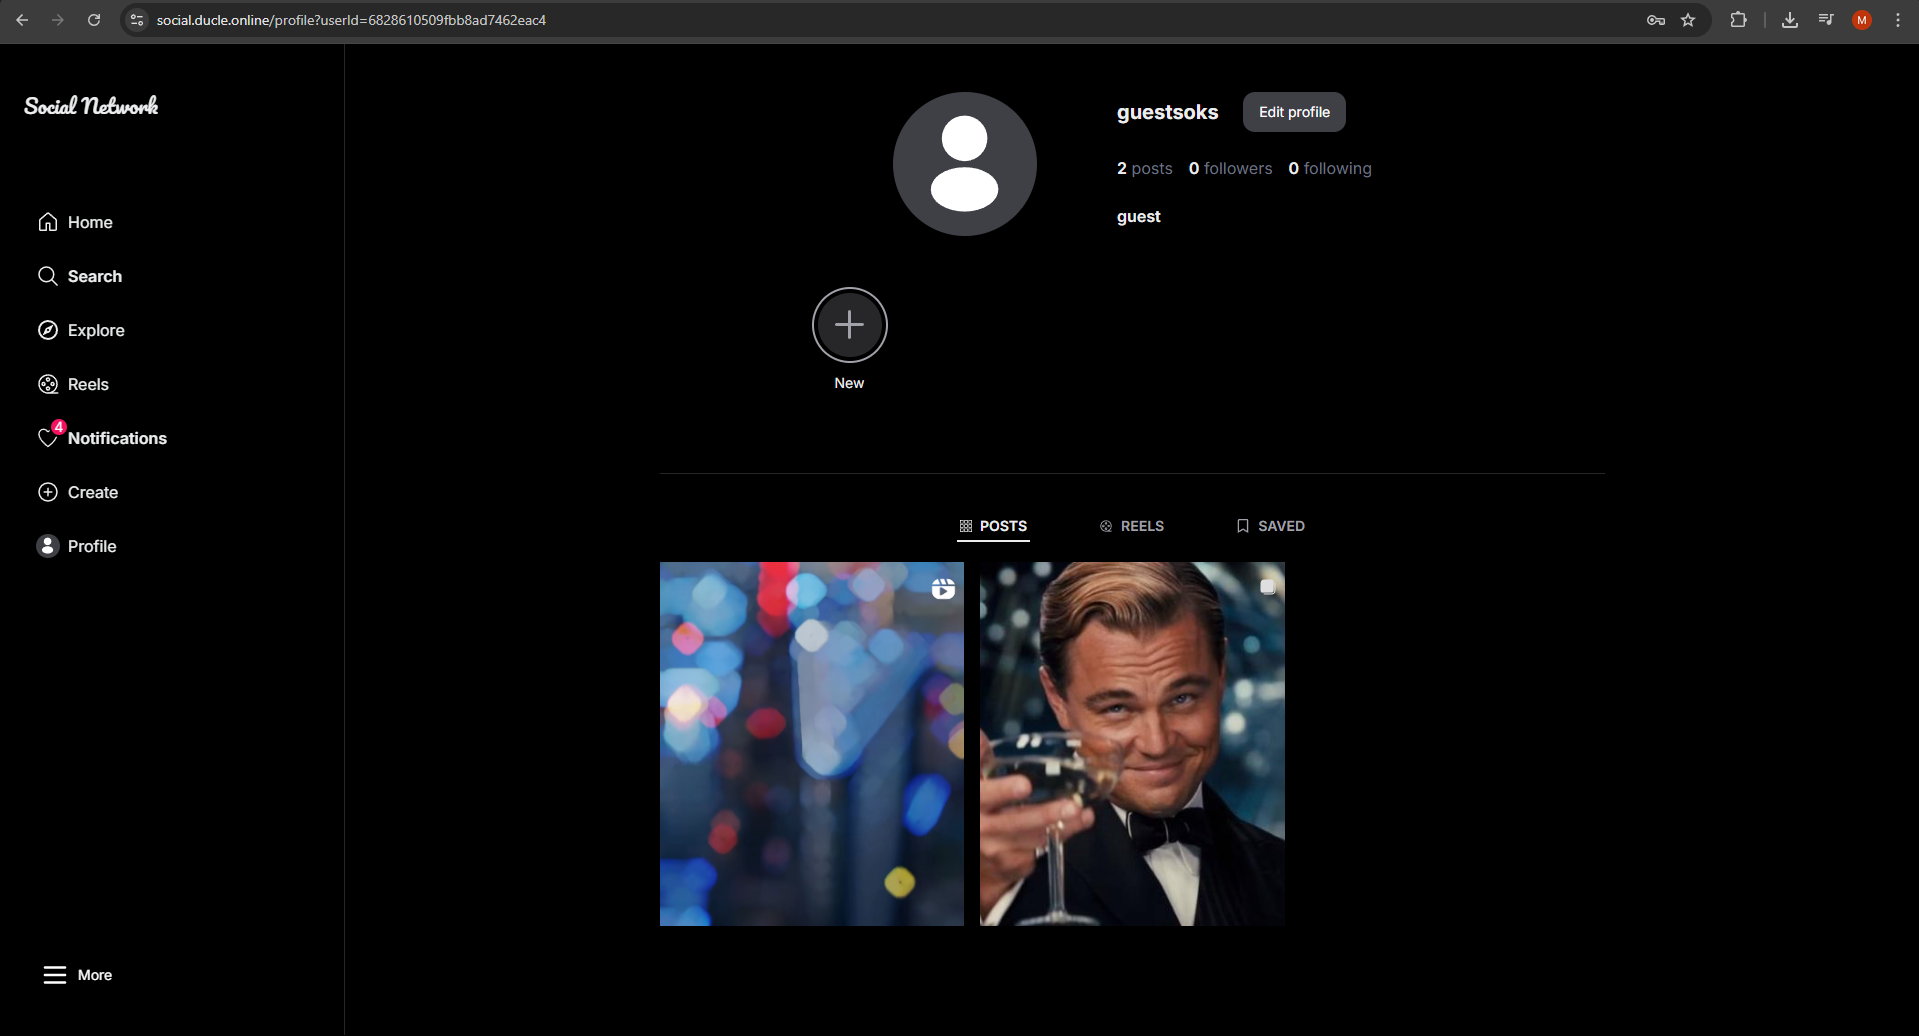This screenshot has width=1919, height=1036.
Task: Open browser downloads icon
Action: point(1790,20)
